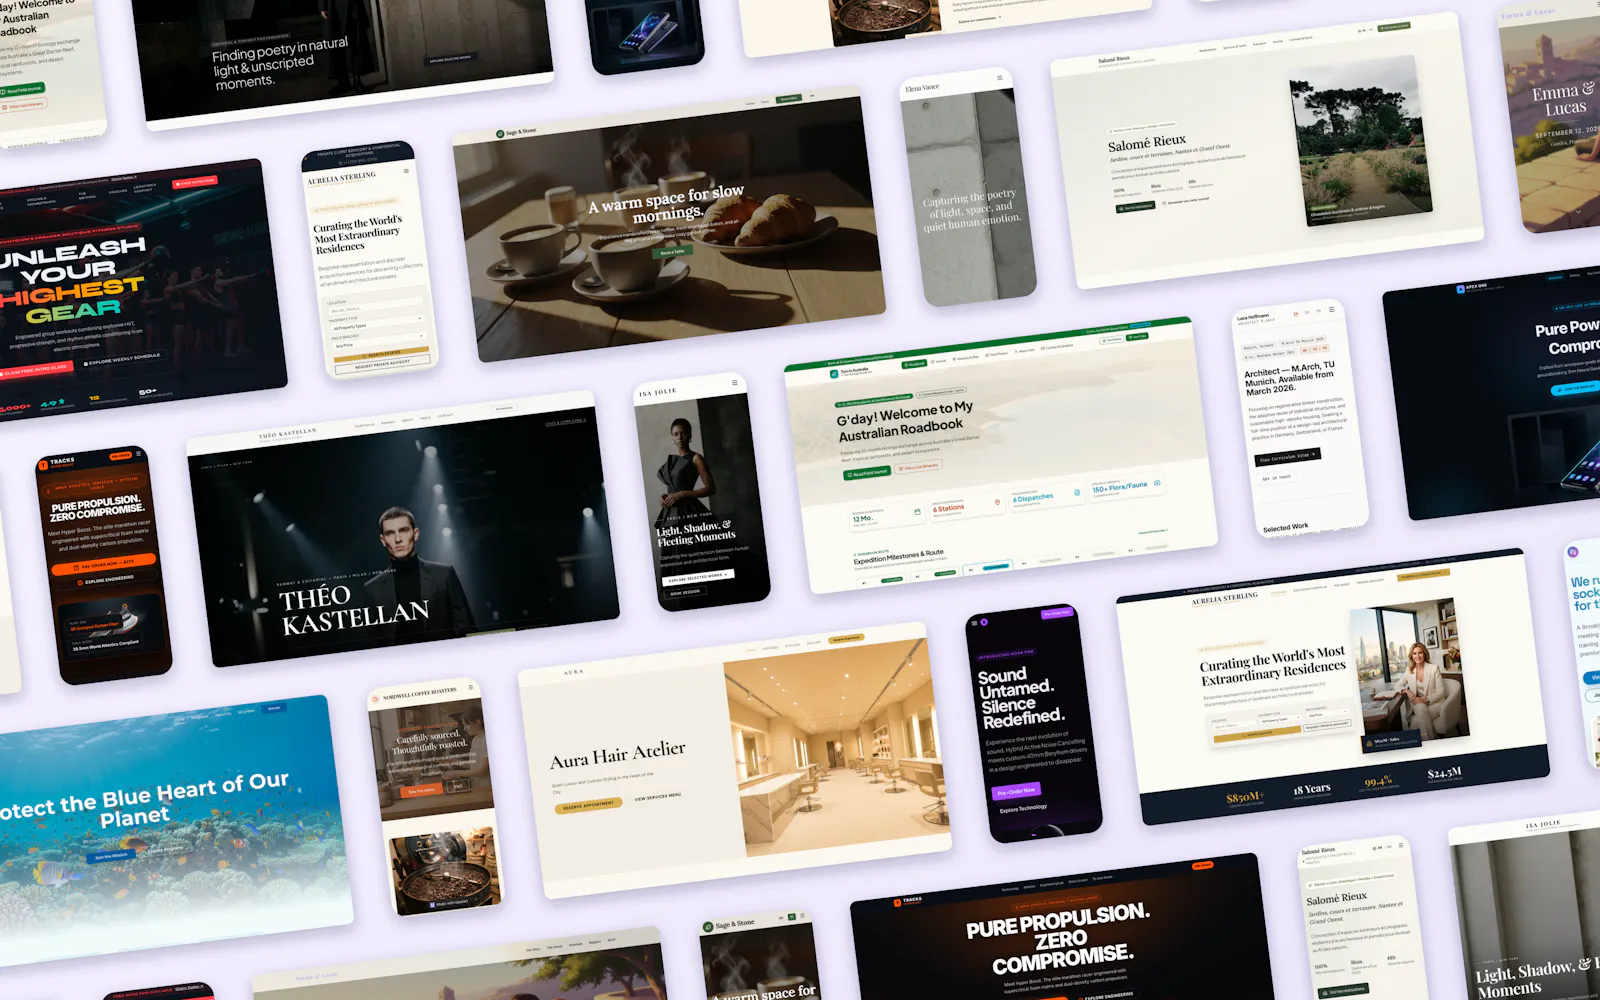
Task: Click Claim Free Intro Class button
Action: [x=33, y=370]
